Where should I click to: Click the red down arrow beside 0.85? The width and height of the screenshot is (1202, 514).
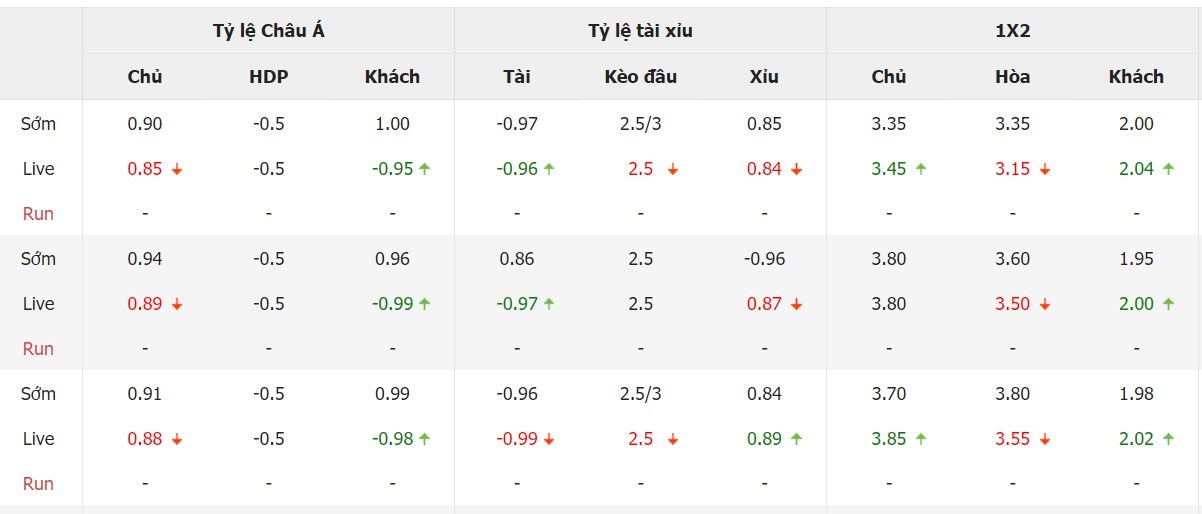(177, 170)
